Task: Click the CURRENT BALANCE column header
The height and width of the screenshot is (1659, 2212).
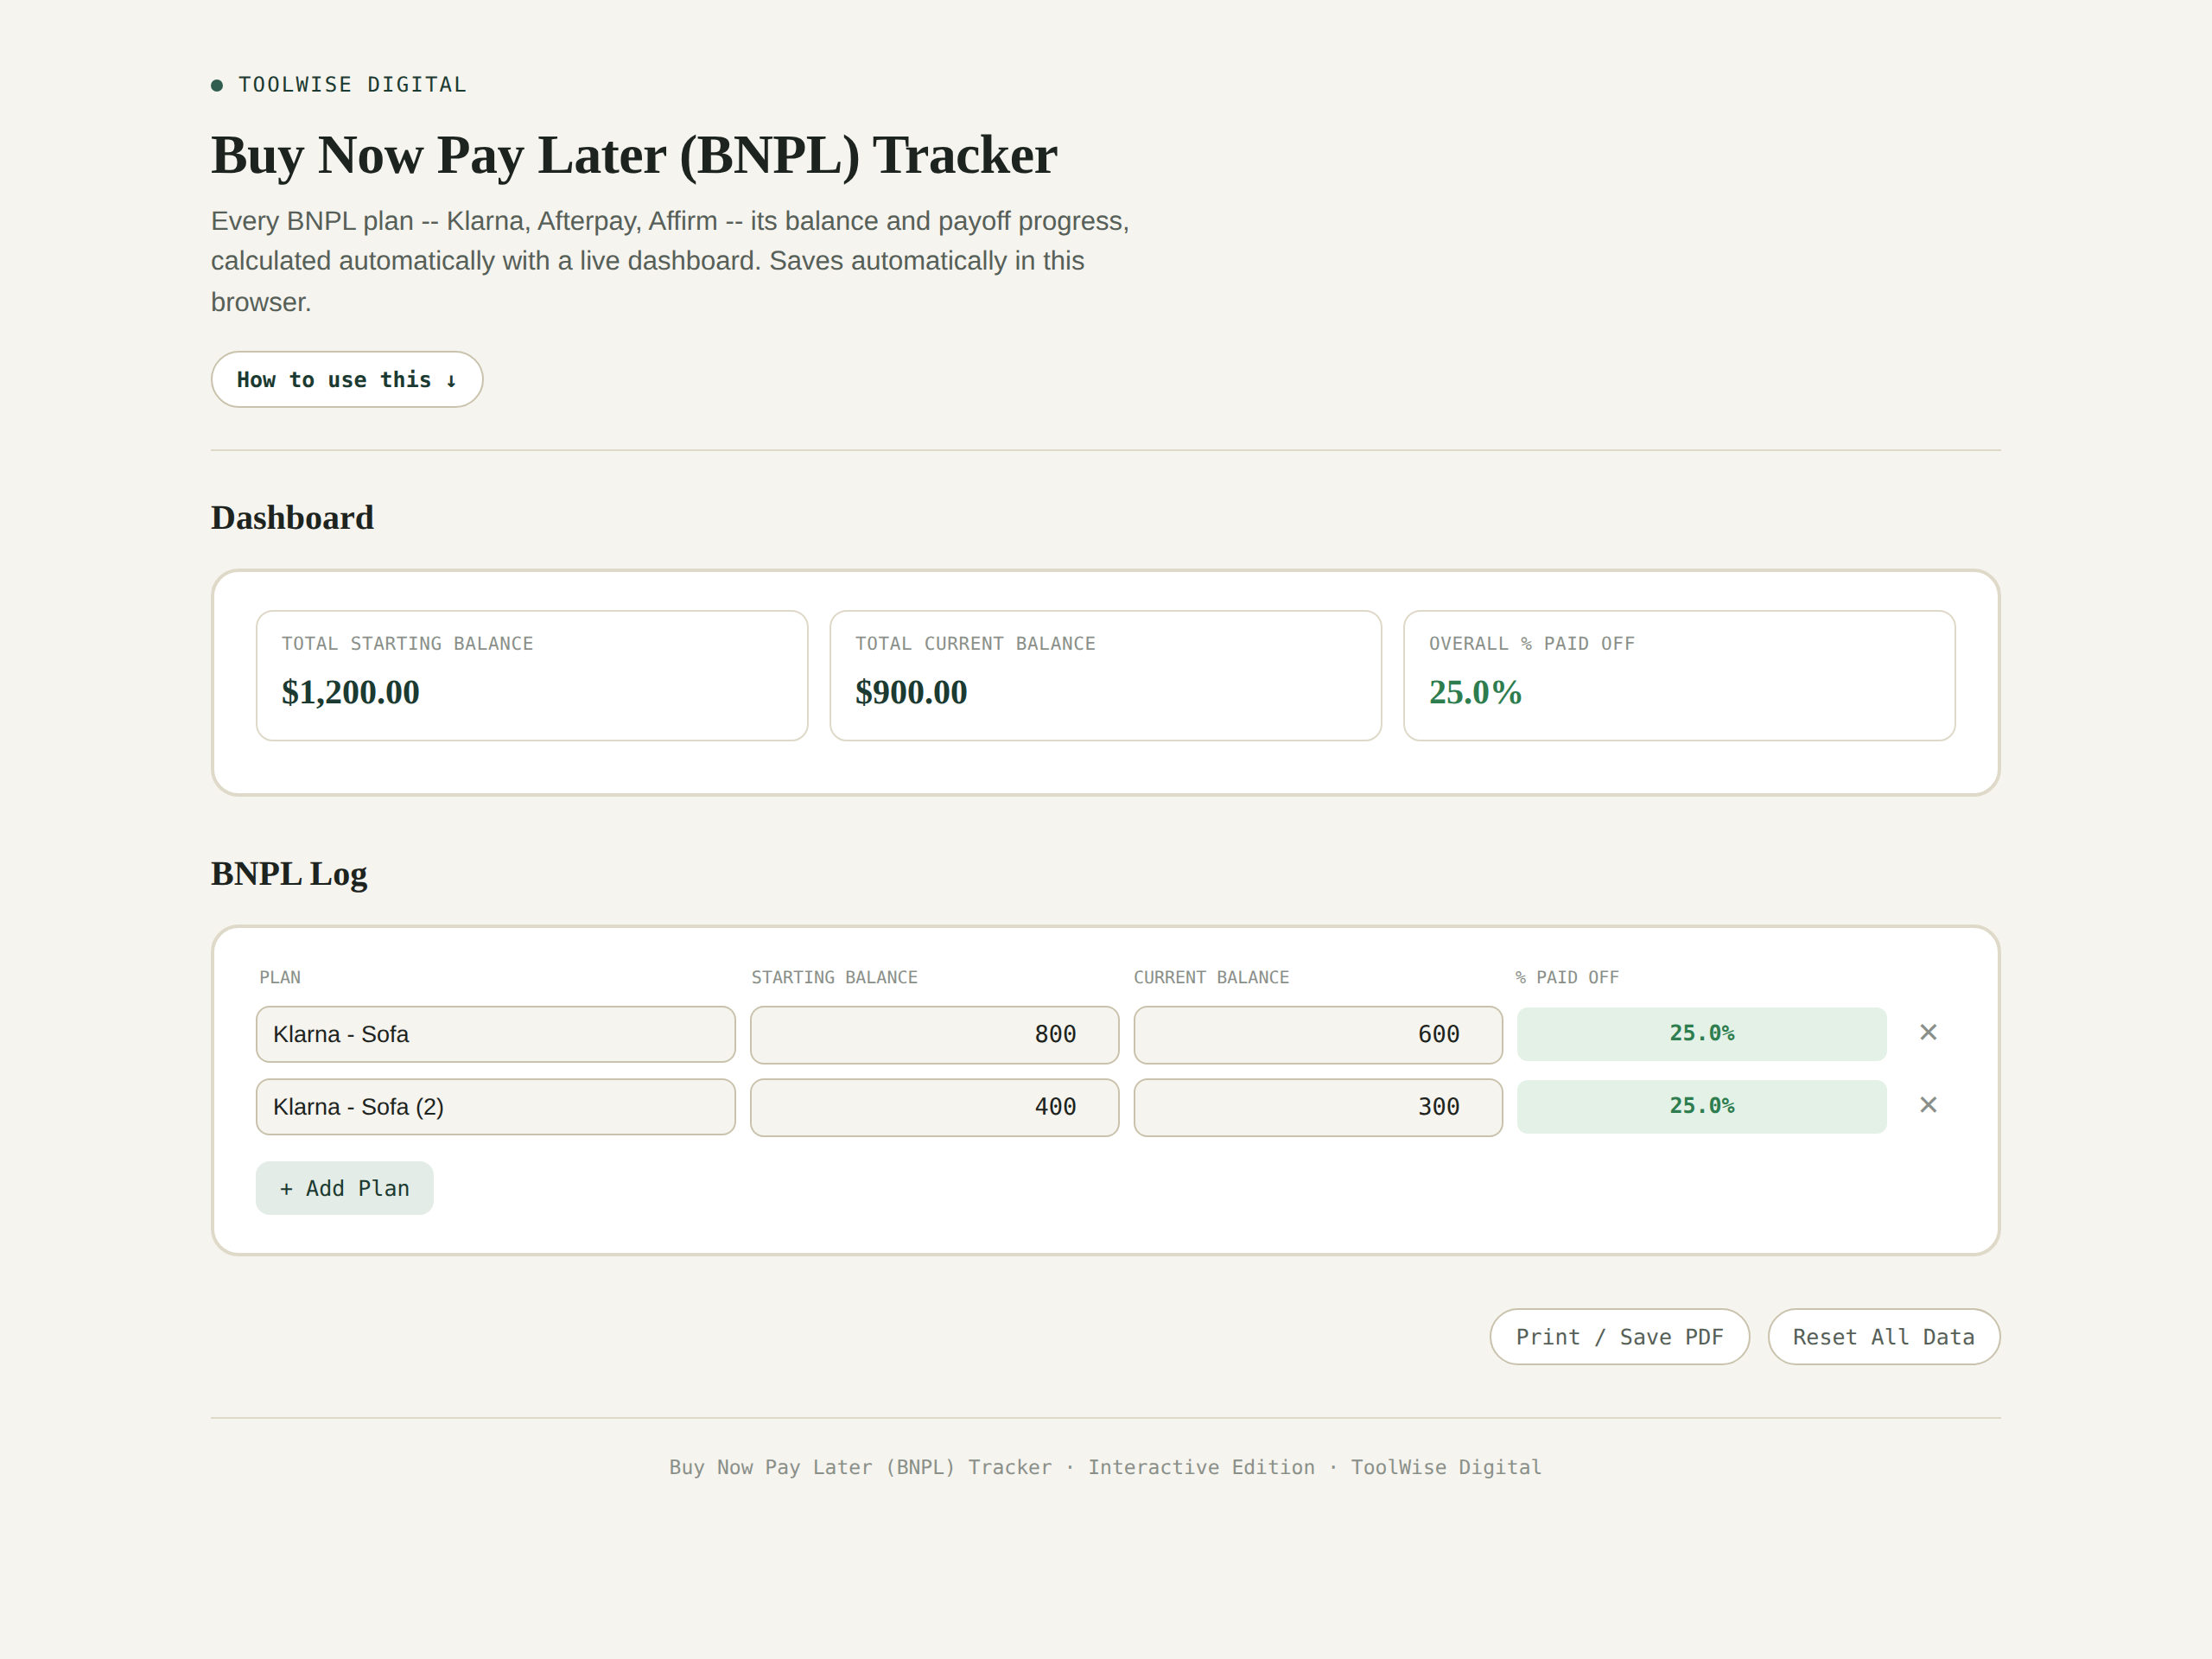Action: tap(1211, 977)
